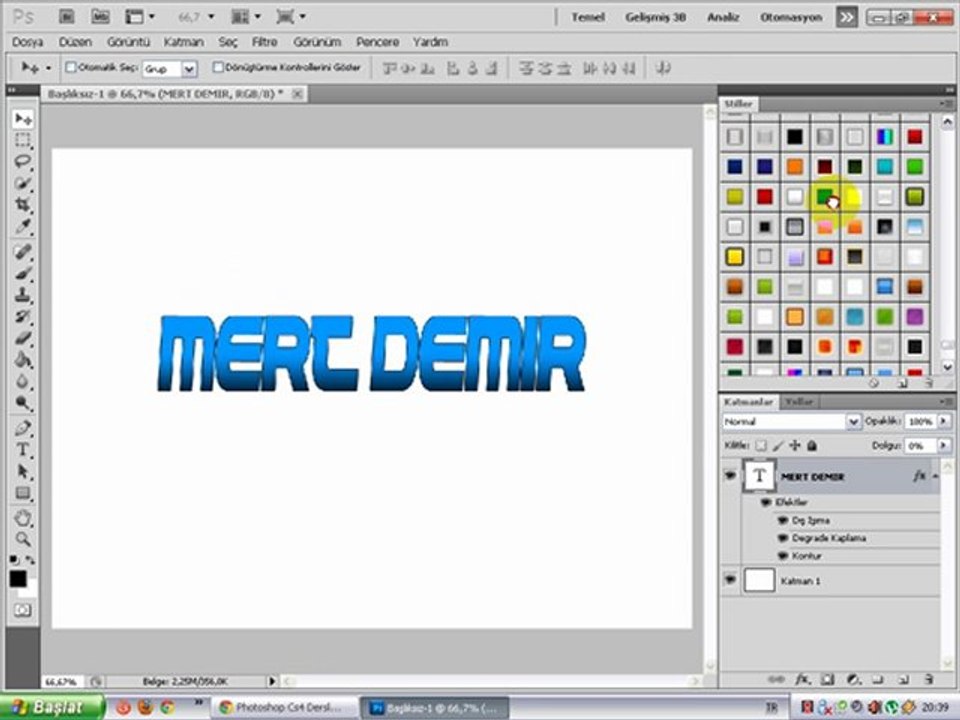960x720 pixels.
Task: Open the Opaklık slider arrow
Action: 943,421
